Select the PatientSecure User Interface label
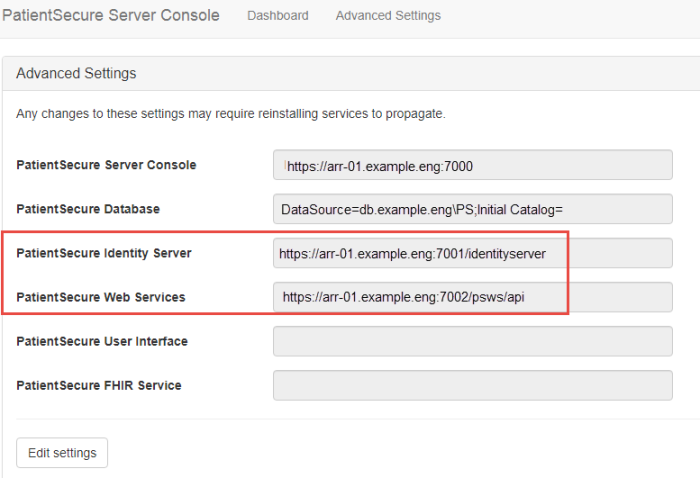This screenshot has width=700, height=478. (x=102, y=341)
